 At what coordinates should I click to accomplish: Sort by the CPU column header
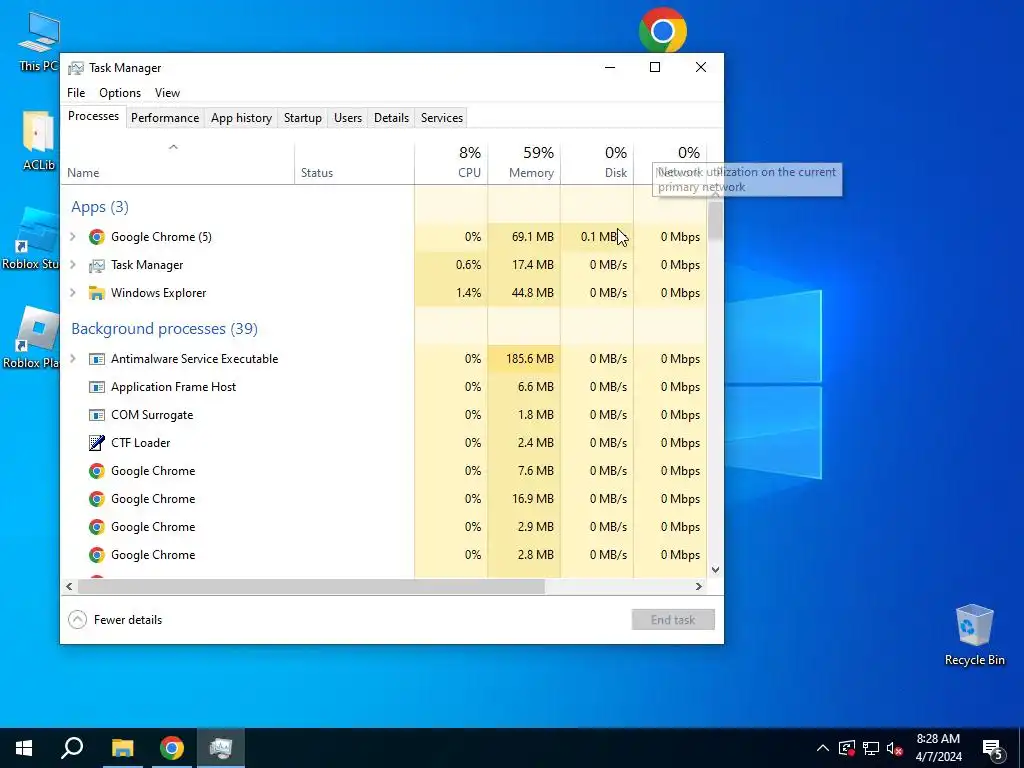(451, 163)
